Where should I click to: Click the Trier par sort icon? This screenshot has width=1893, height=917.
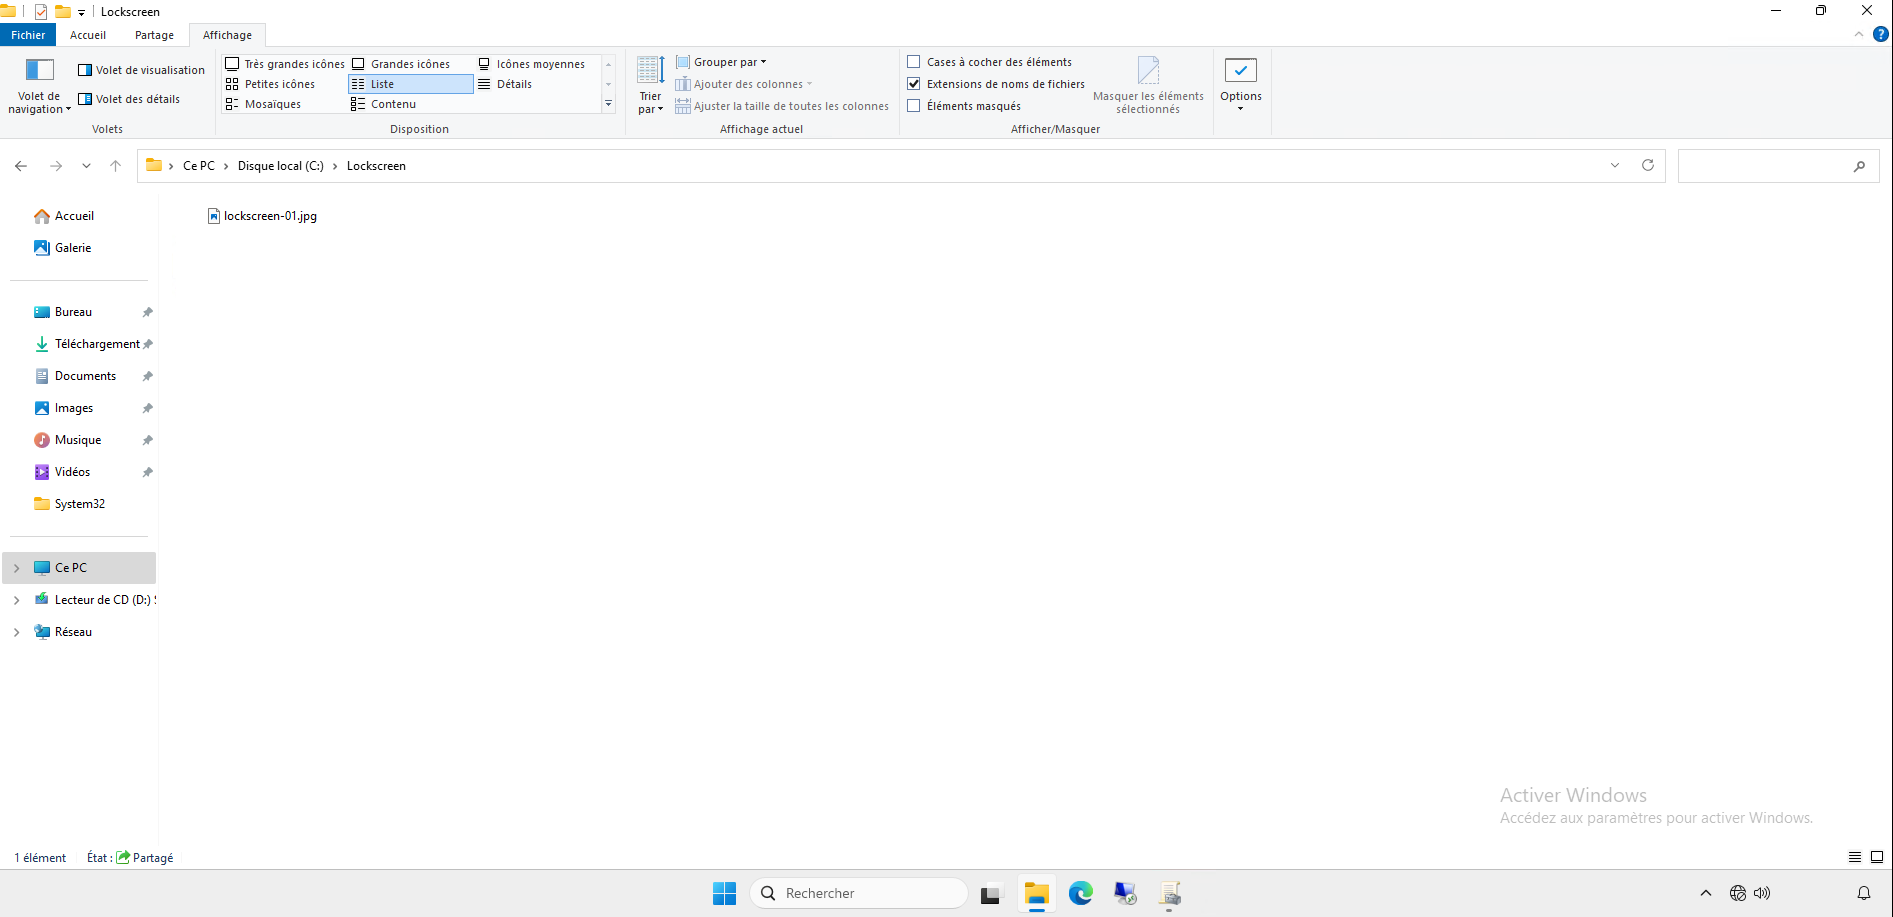point(650,84)
